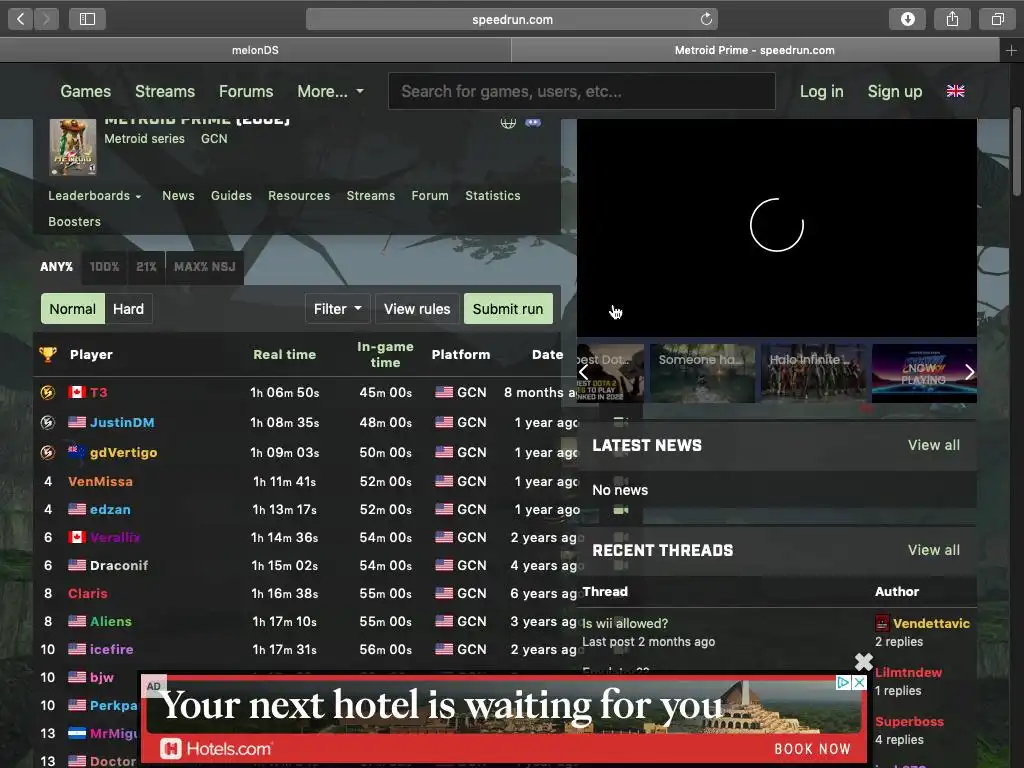
Task: Open 'Is wii allowed?' thread
Action: [x=625, y=624]
